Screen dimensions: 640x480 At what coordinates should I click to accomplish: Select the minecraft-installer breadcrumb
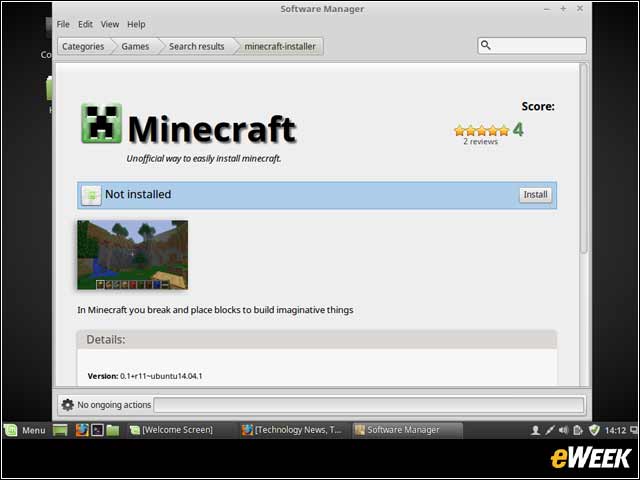coord(280,47)
